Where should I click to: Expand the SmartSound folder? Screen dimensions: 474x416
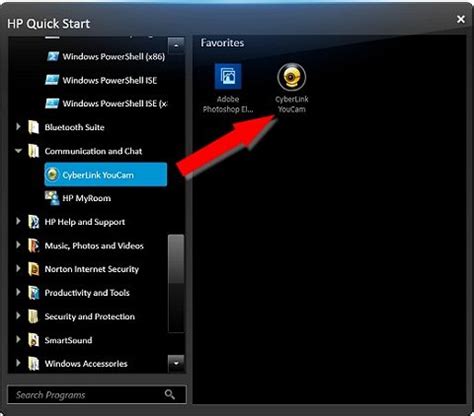18,339
